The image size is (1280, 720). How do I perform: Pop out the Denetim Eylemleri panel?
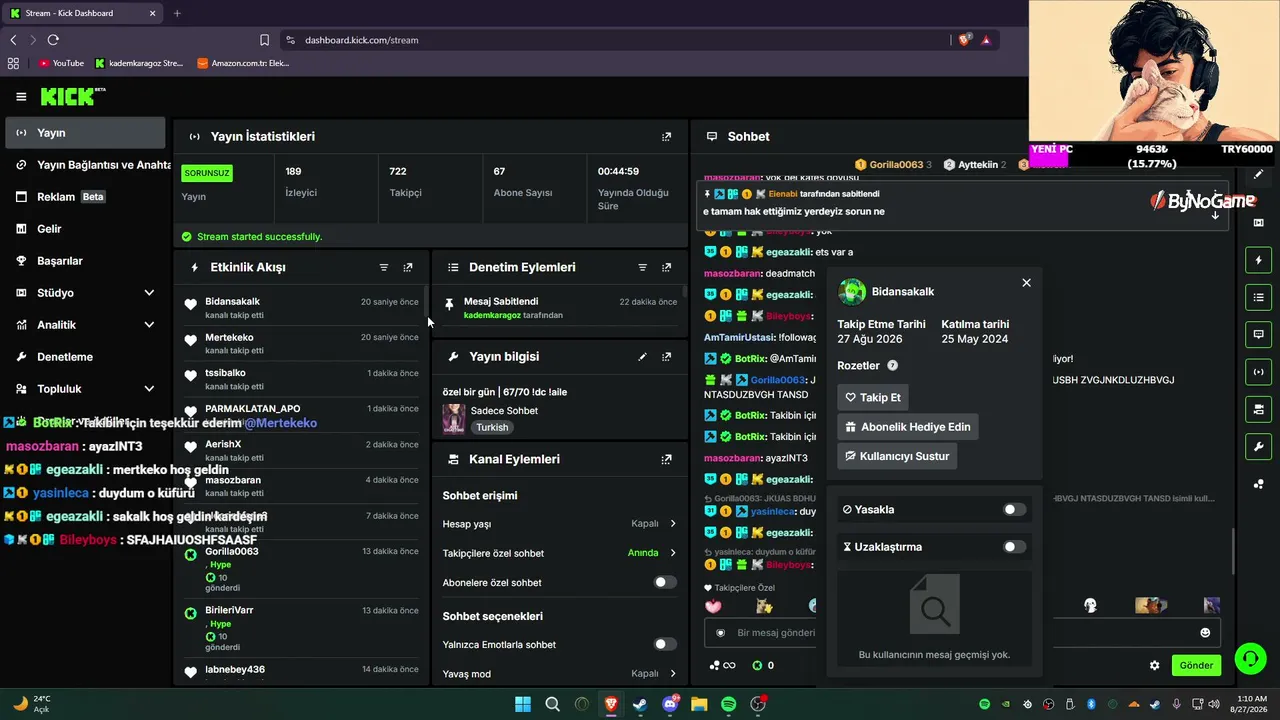(667, 267)
